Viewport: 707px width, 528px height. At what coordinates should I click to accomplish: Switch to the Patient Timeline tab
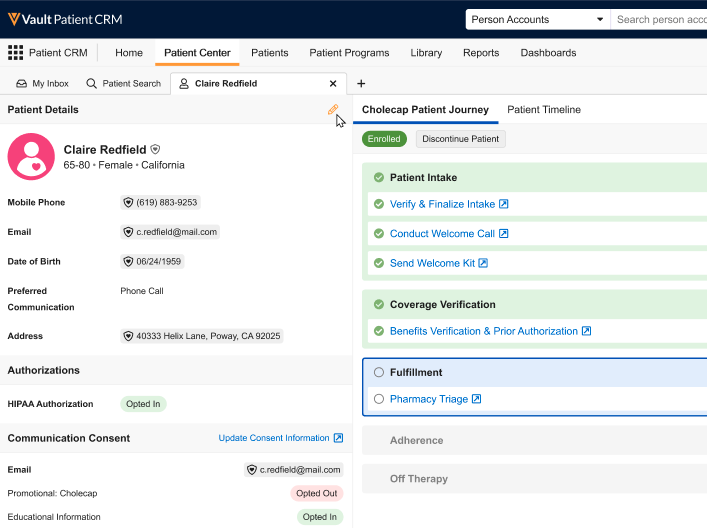coord(543,110)
